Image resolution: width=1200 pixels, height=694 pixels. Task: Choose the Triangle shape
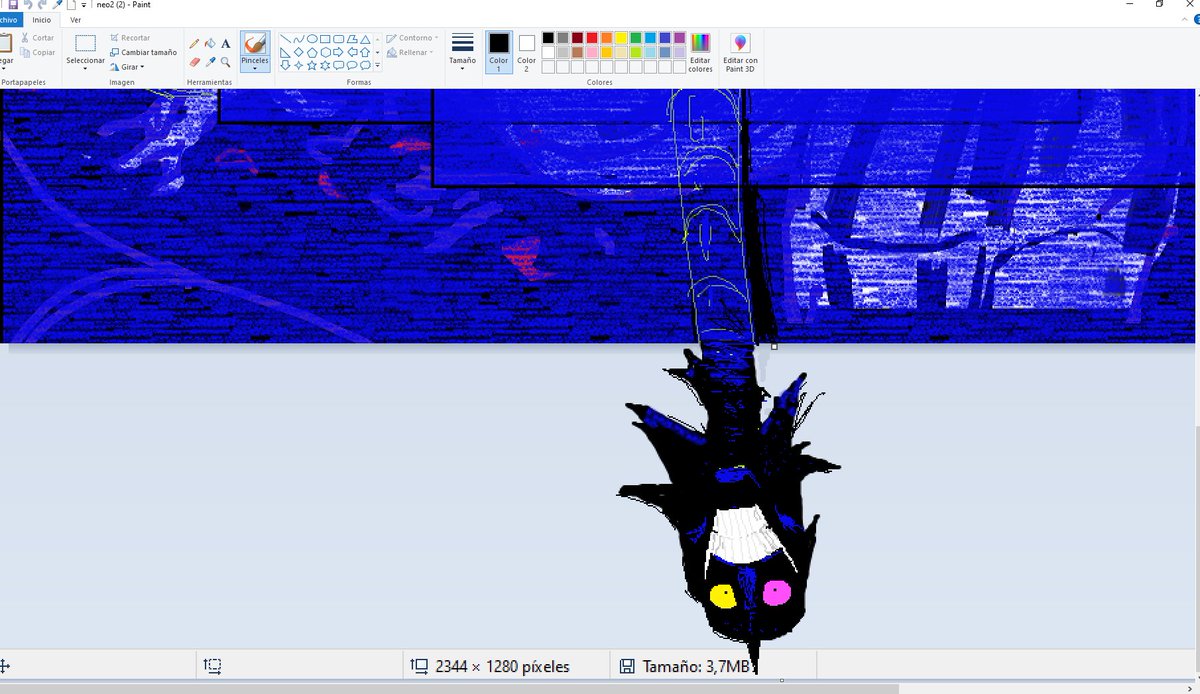(364, 39)
